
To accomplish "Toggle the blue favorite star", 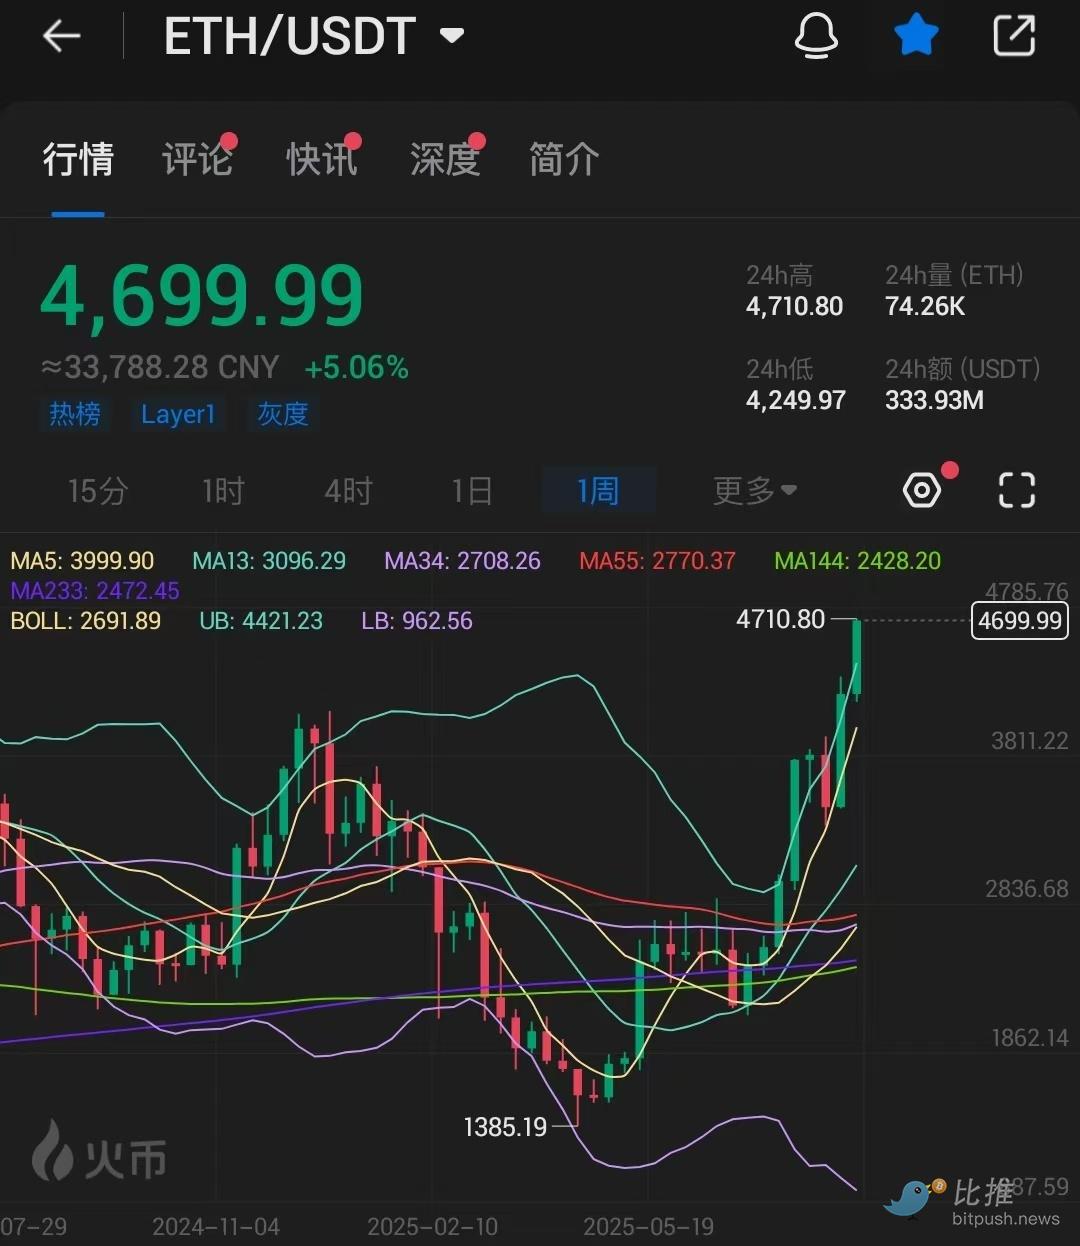I will pos(916,36).
